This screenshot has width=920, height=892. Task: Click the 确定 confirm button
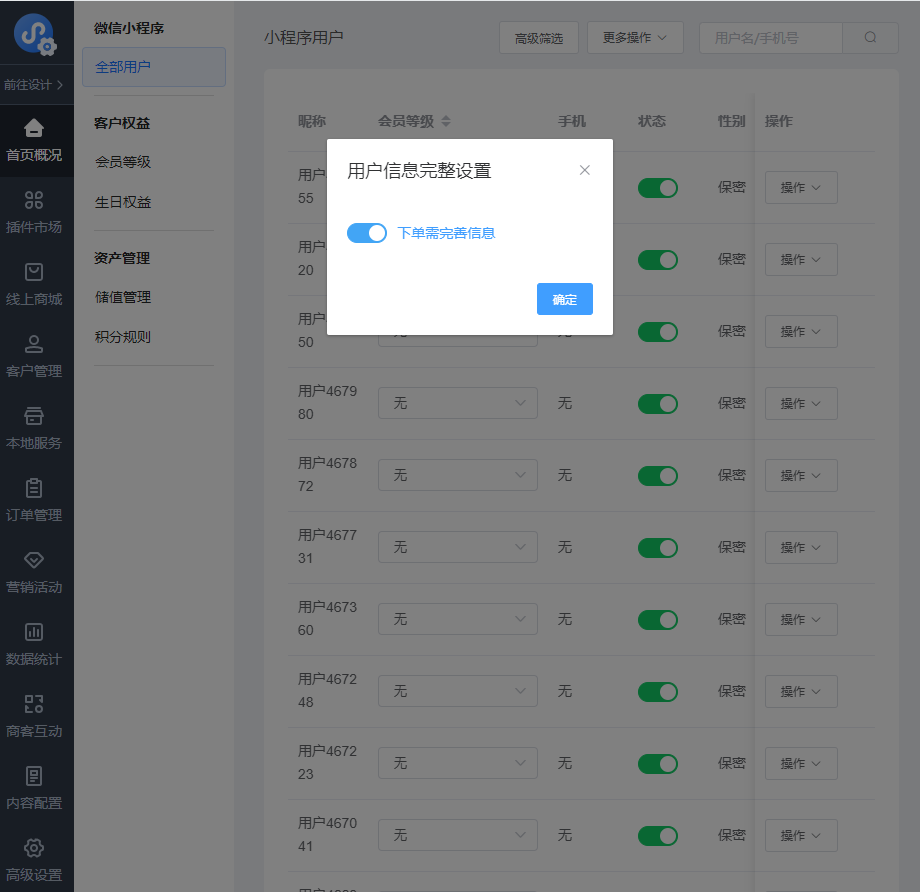point(564,299)
